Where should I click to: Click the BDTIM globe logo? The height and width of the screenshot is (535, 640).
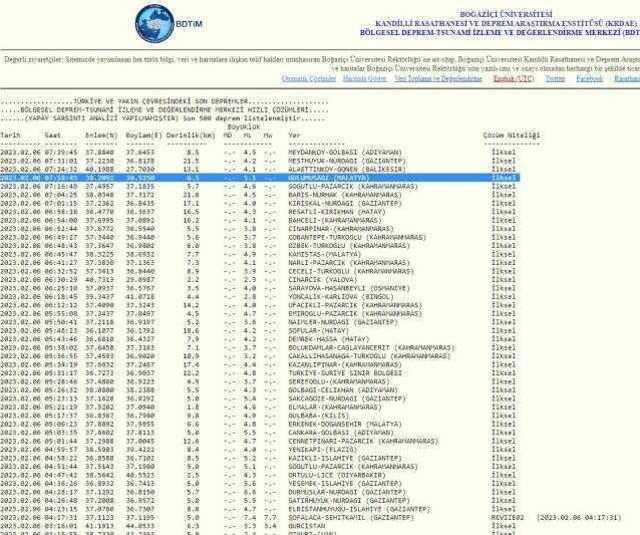(155, 24)
